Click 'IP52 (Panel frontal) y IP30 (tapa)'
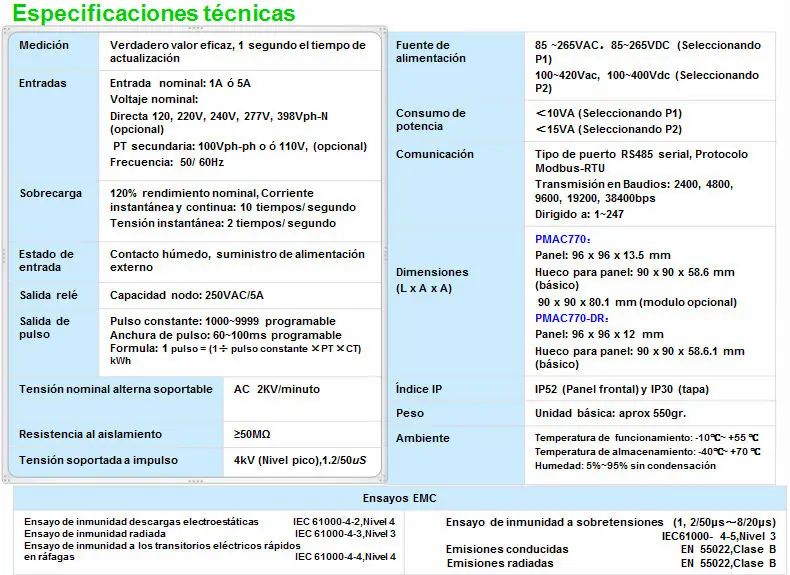790x575 pixels. click(x=622, y=389)
